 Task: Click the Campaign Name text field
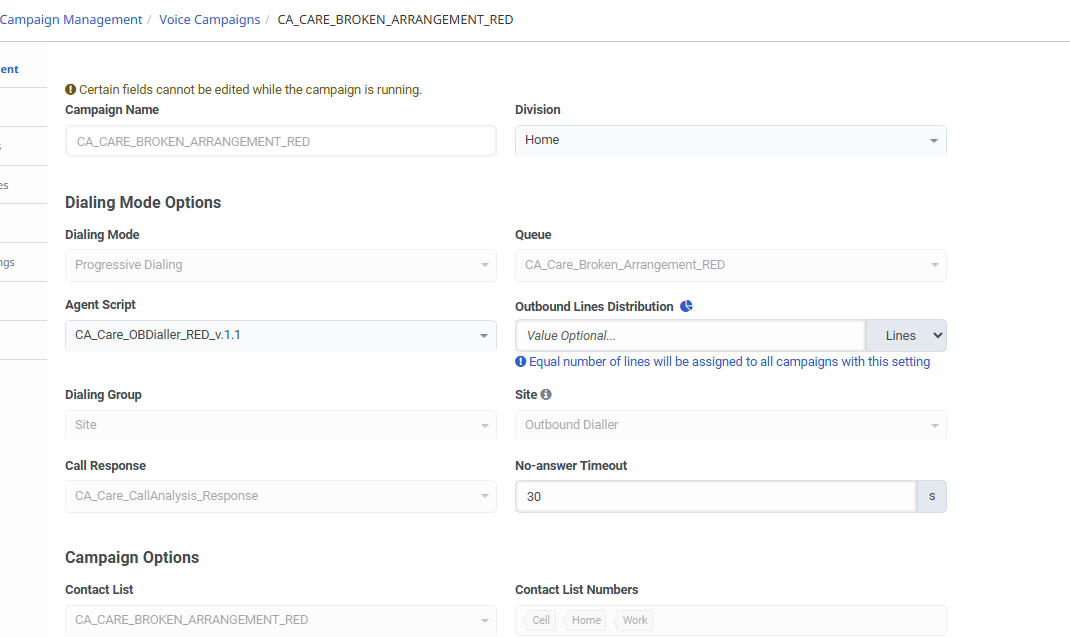[x=280, y=141]
